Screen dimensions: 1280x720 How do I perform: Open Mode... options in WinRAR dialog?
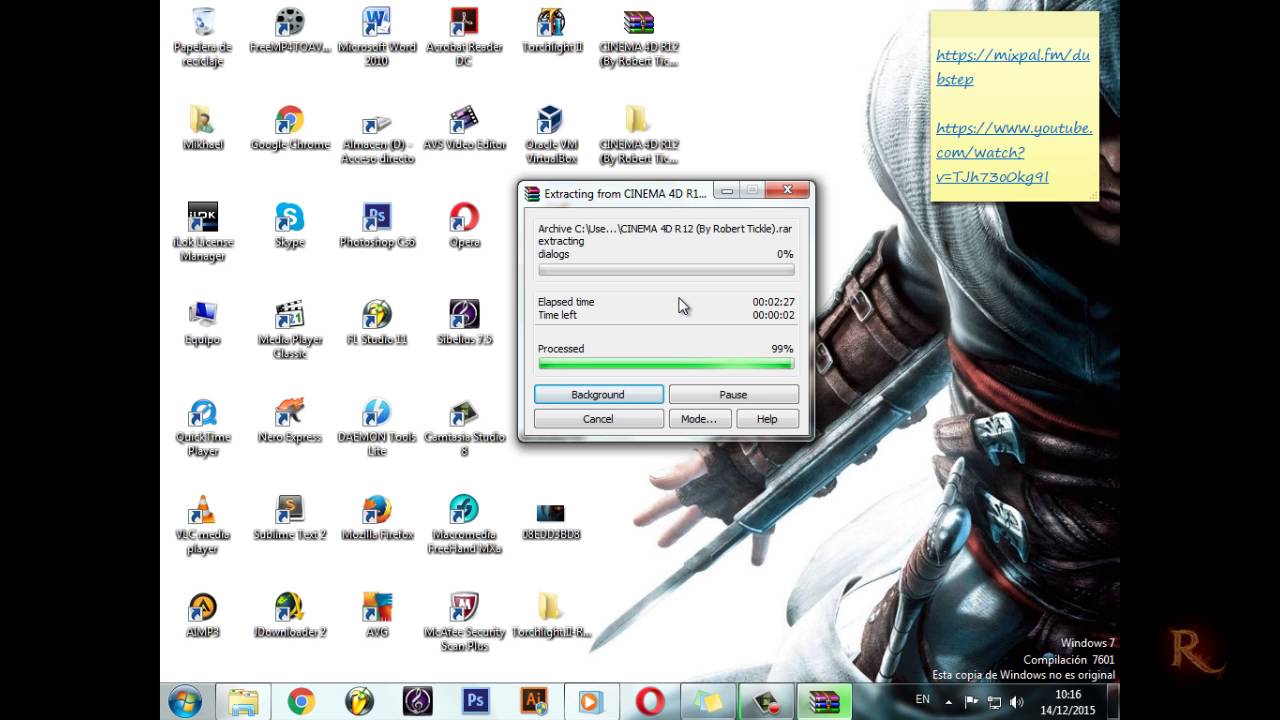699,419
